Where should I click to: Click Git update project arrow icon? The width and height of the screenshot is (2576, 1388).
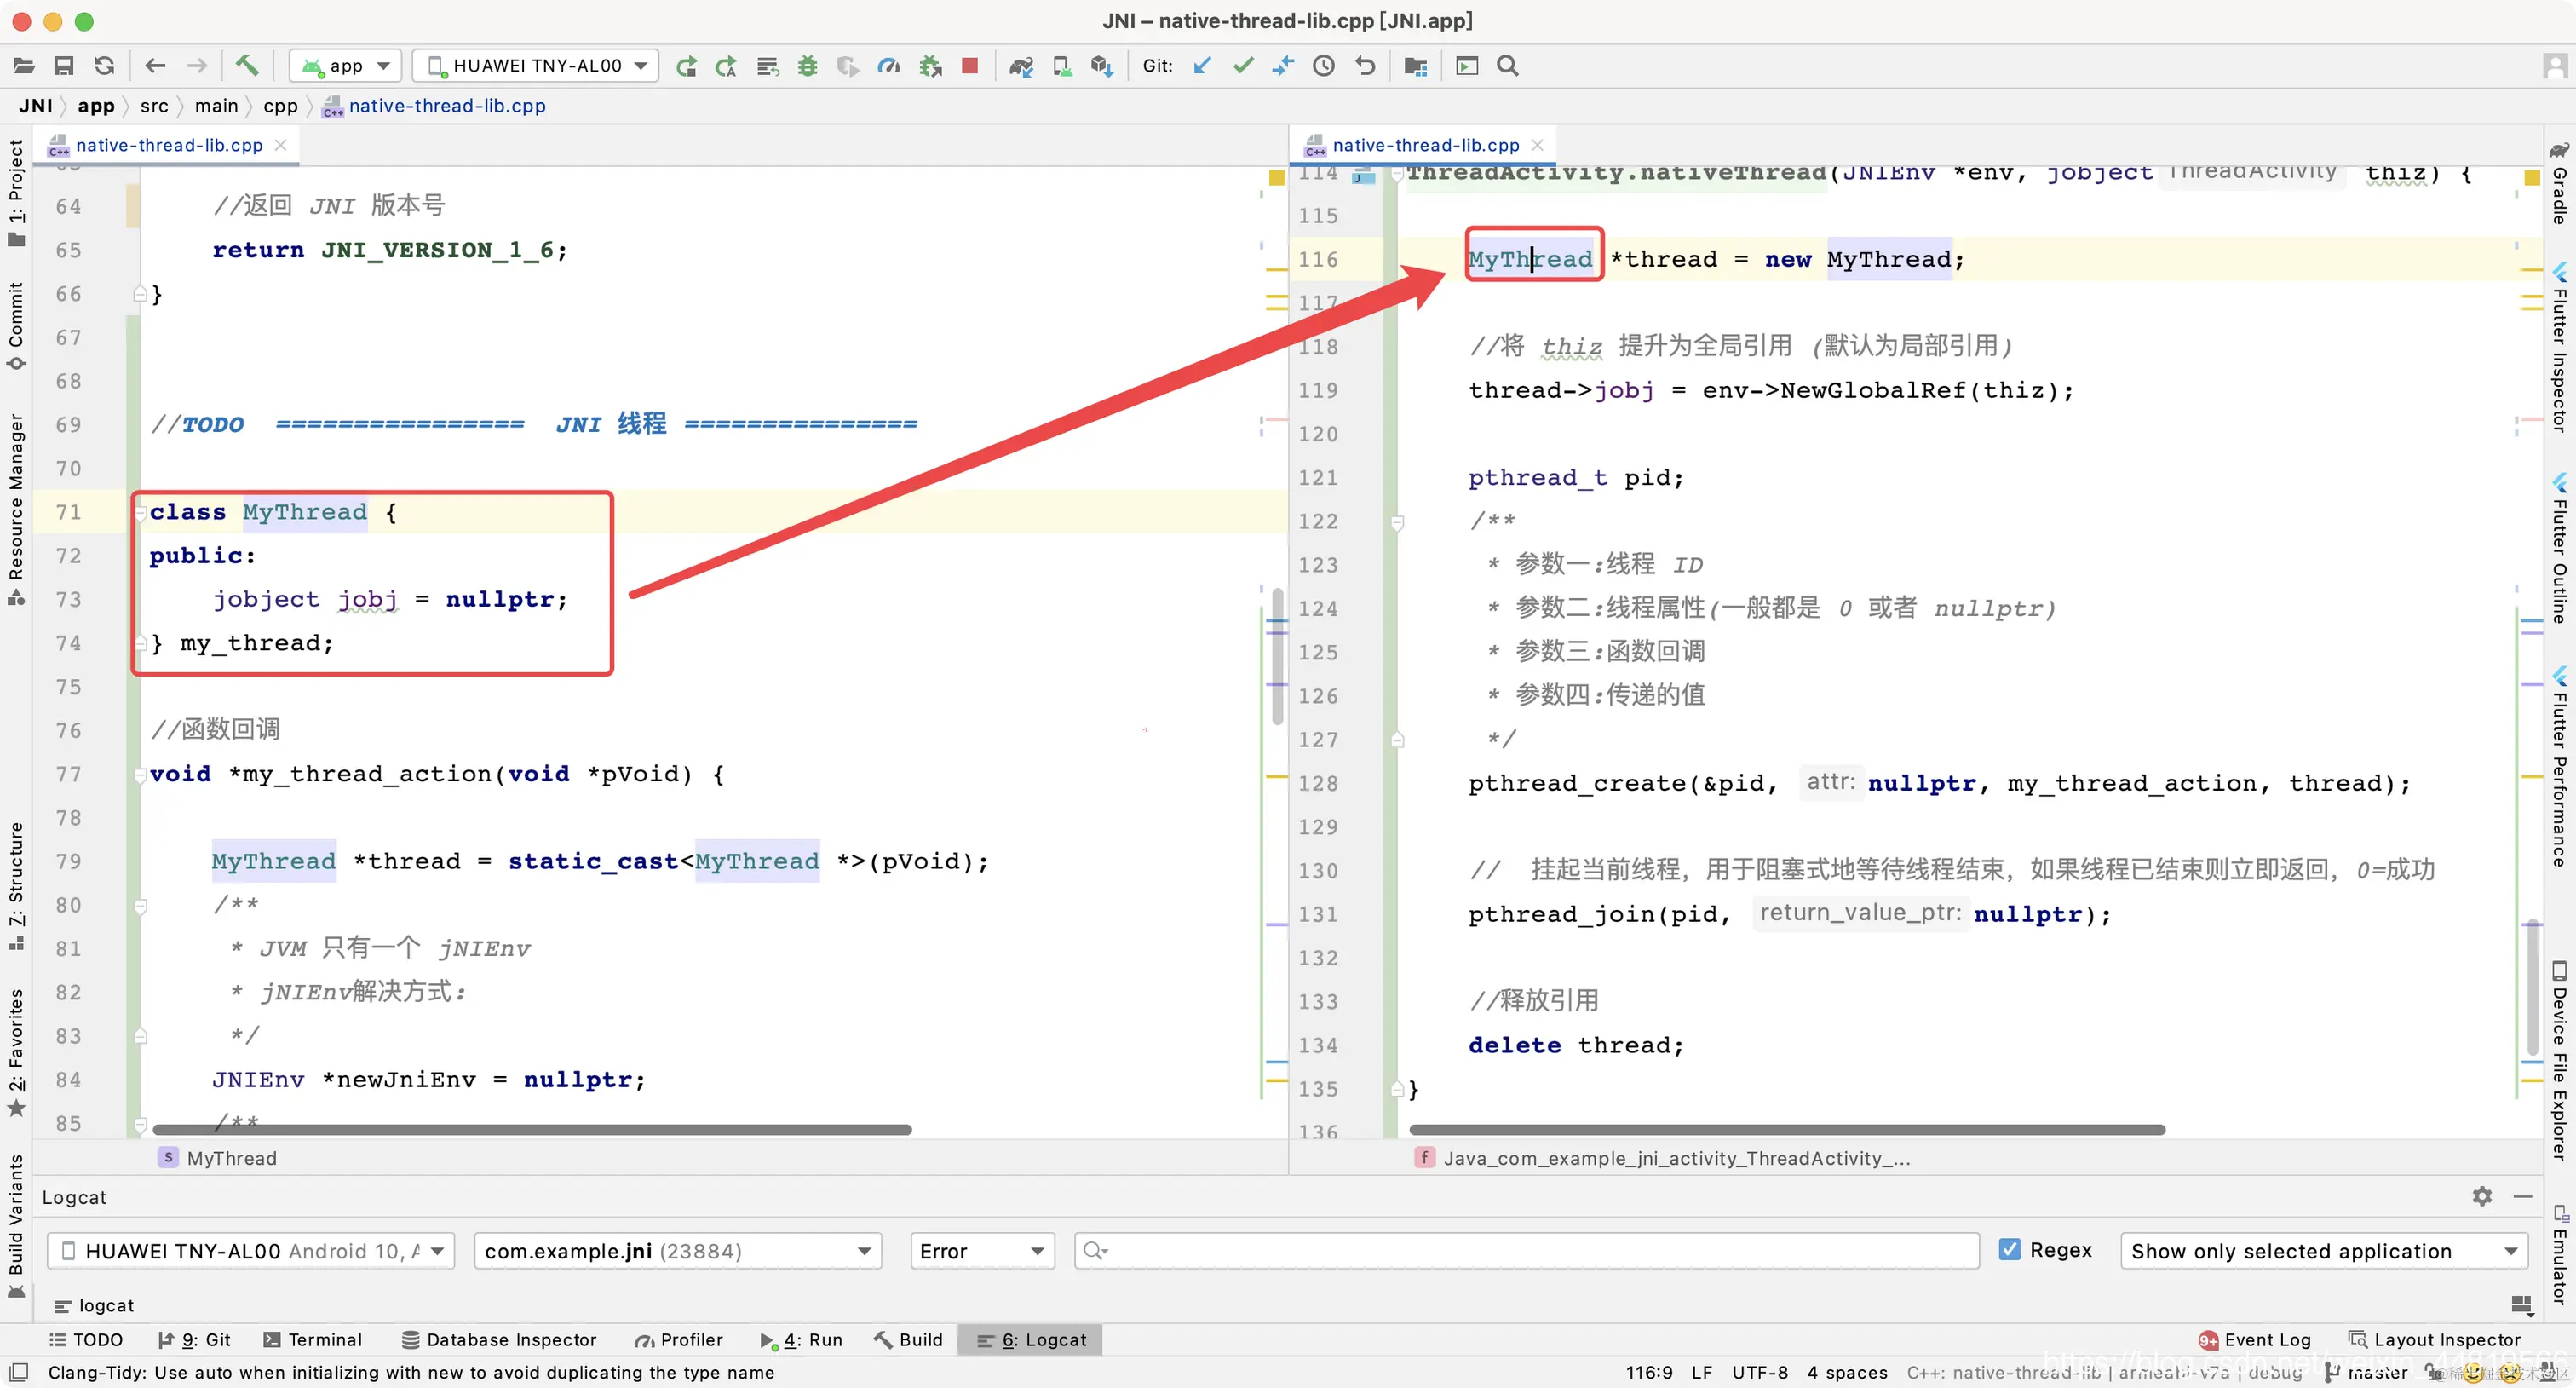(x=1202, y=66)
